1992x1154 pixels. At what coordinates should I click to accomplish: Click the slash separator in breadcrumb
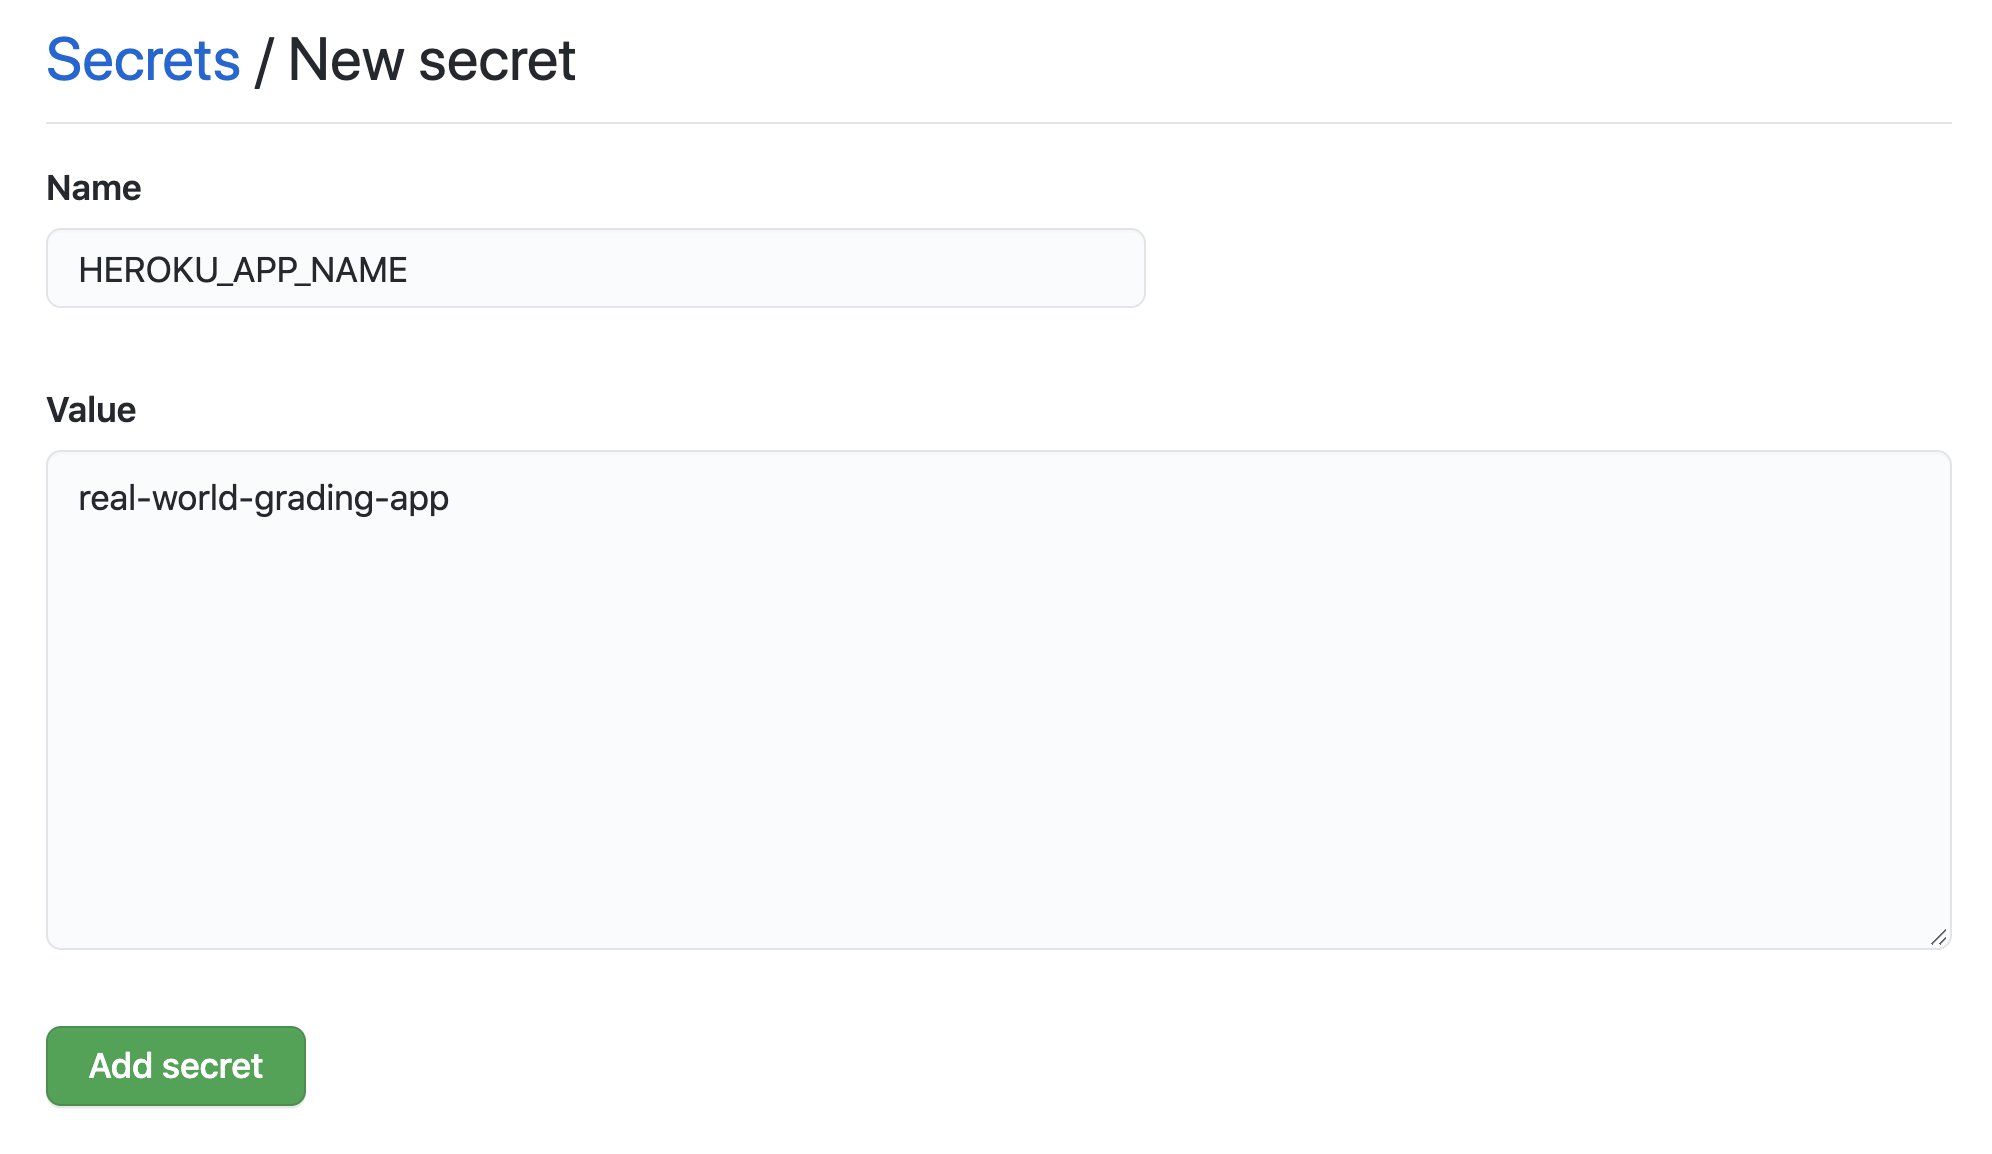pos(264,60)
